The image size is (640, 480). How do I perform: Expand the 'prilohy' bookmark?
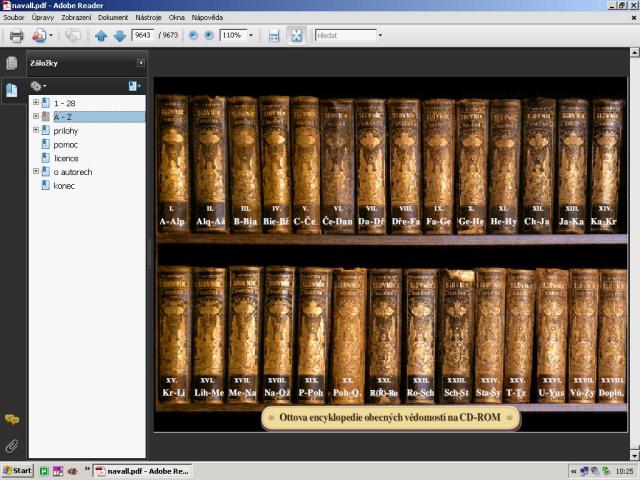point(36,130)
